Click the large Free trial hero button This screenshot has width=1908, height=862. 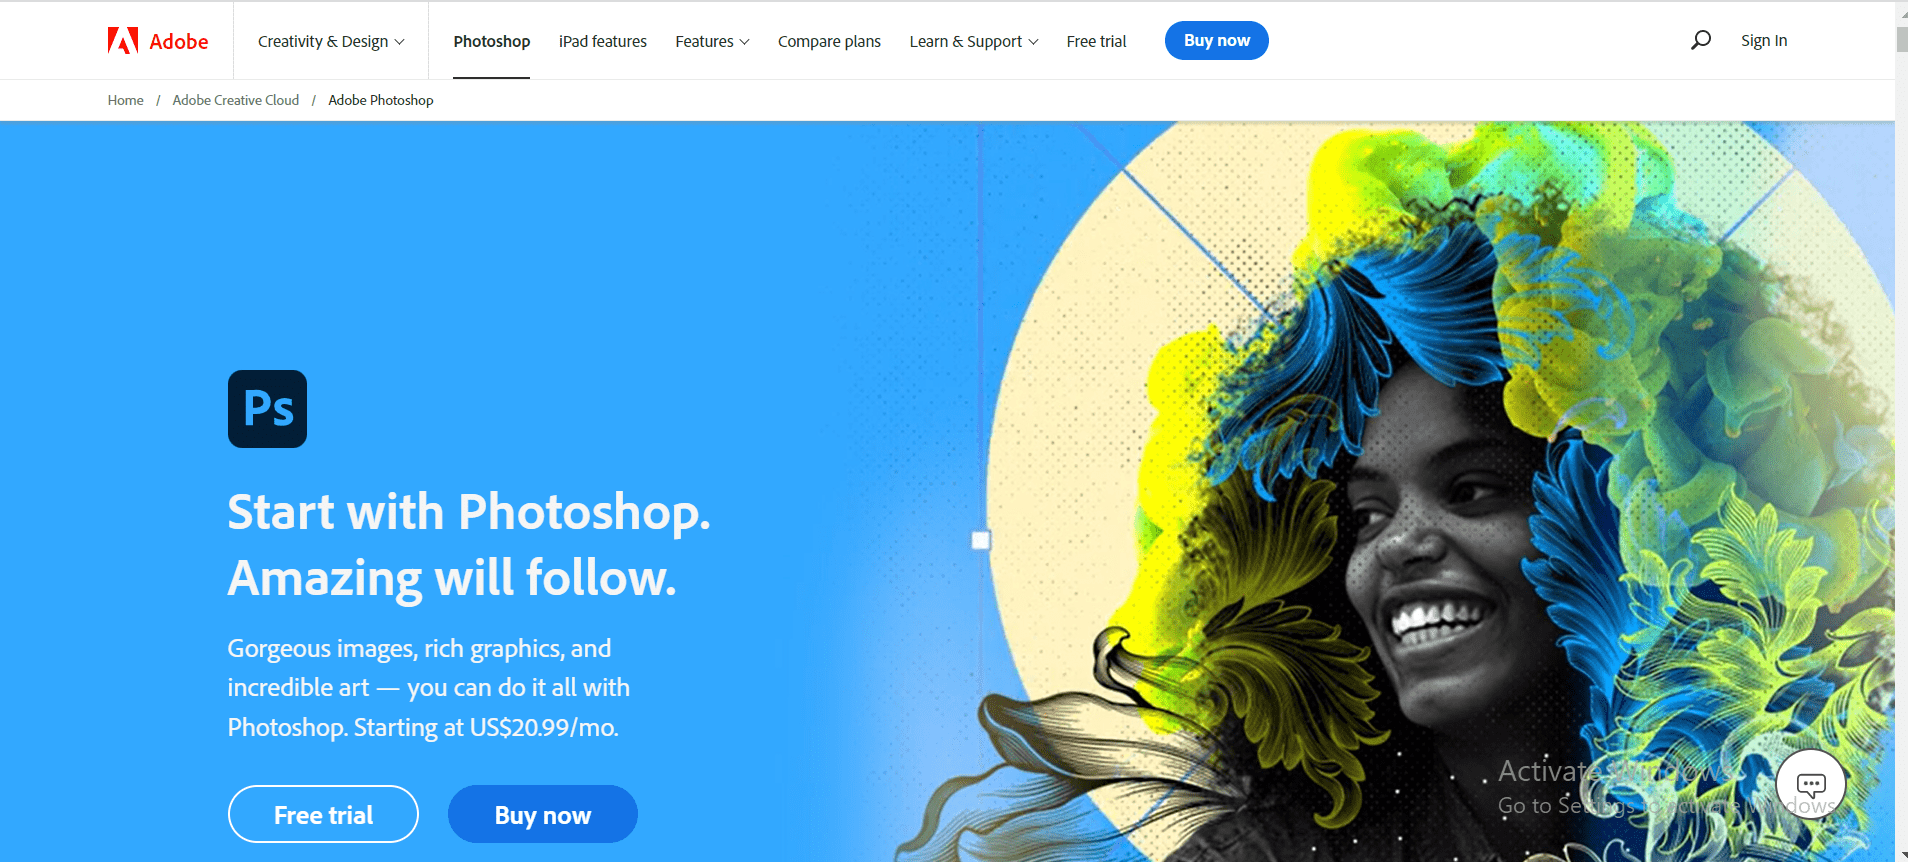coord(323,814)
